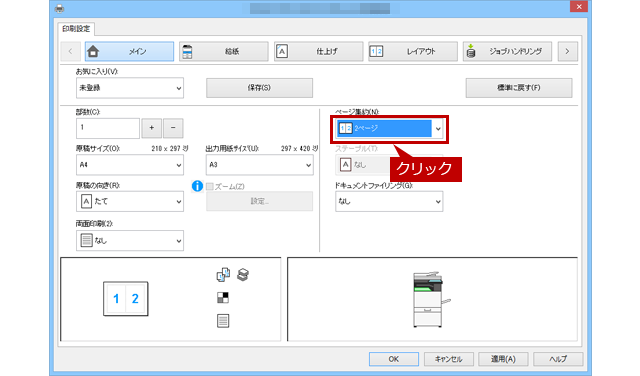Screen dimensions: 640x376
Task: Switch to the 仕上げ tab
Action: pos(318,51)
